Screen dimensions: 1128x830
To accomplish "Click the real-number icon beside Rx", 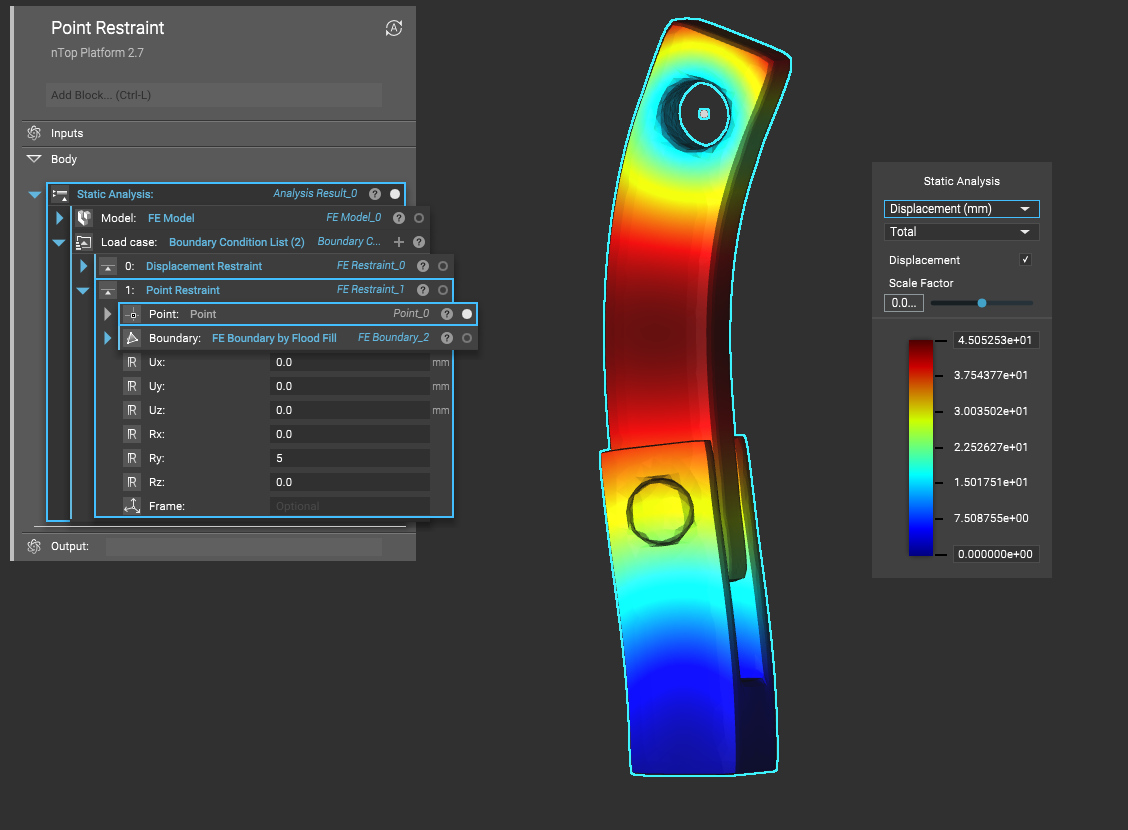I will tap(132, 434).
